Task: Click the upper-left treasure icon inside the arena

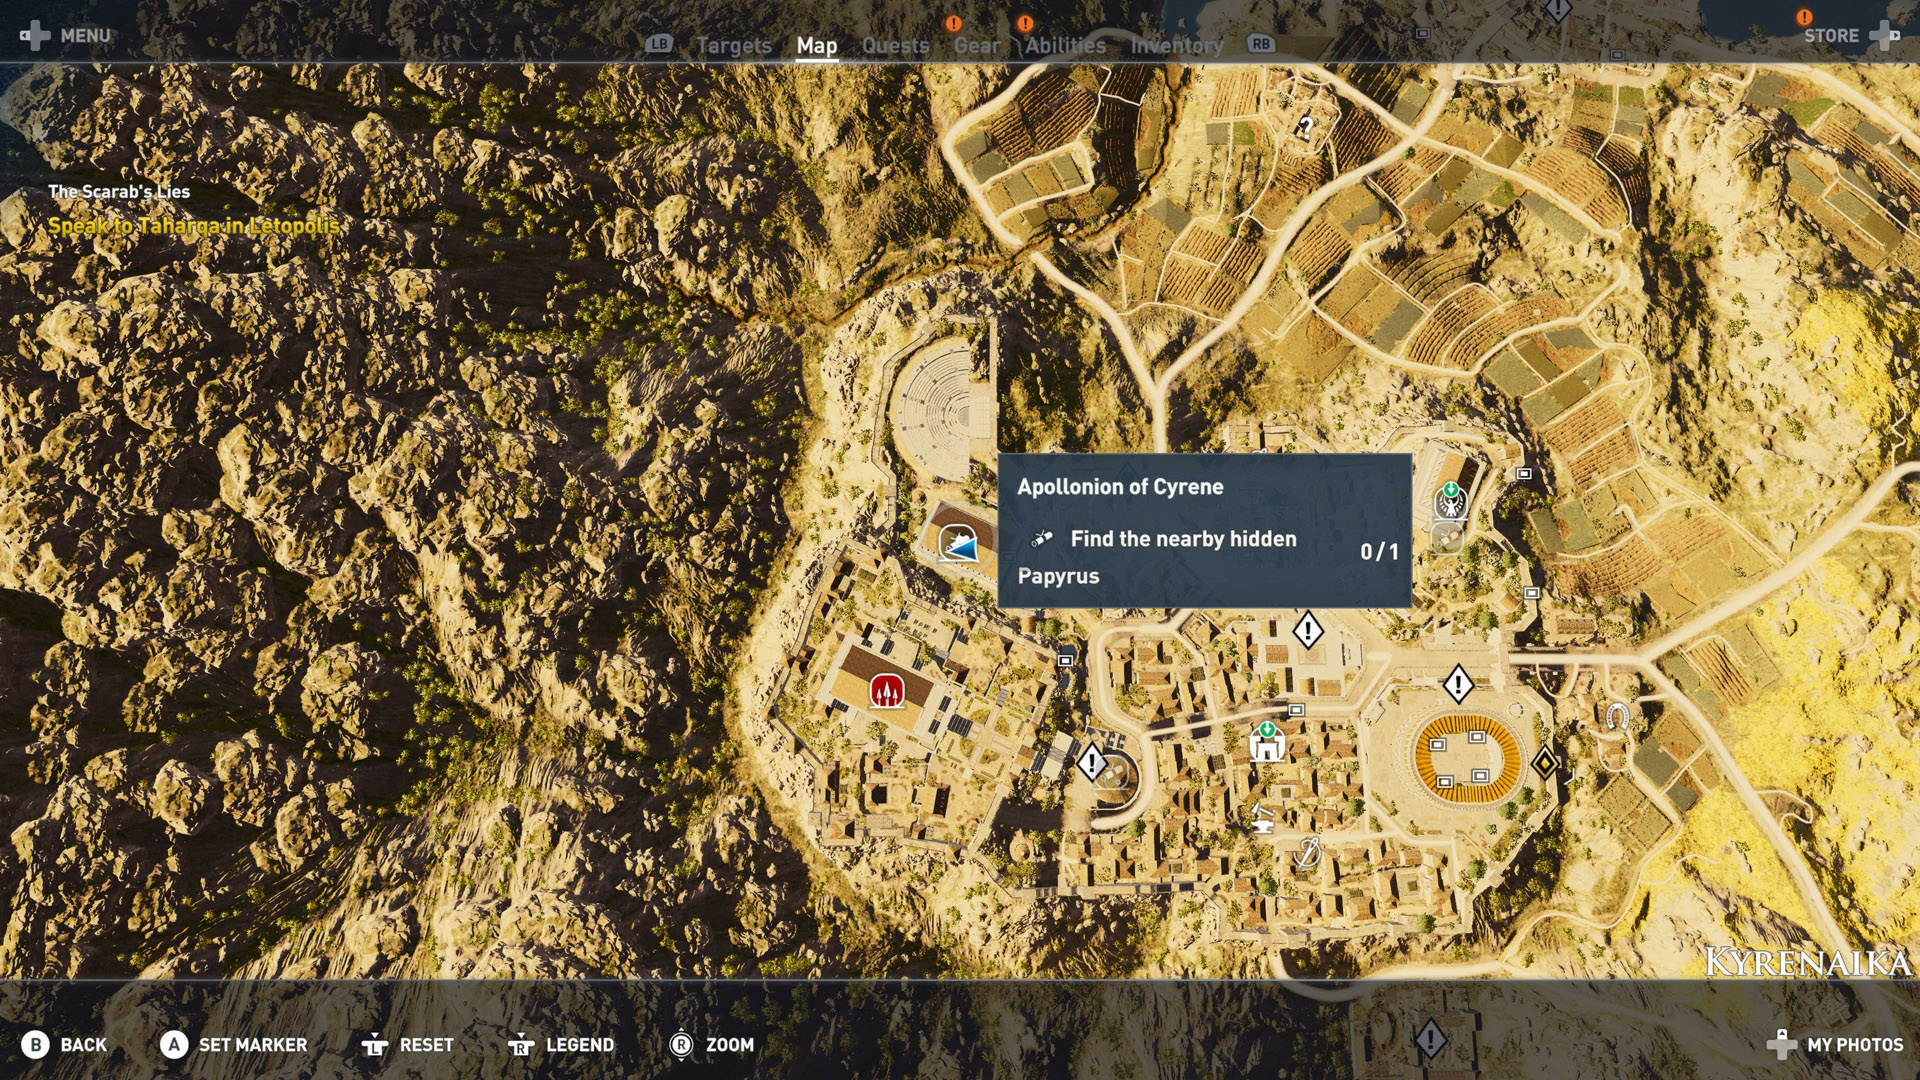Action: [x=1438, y=744]
